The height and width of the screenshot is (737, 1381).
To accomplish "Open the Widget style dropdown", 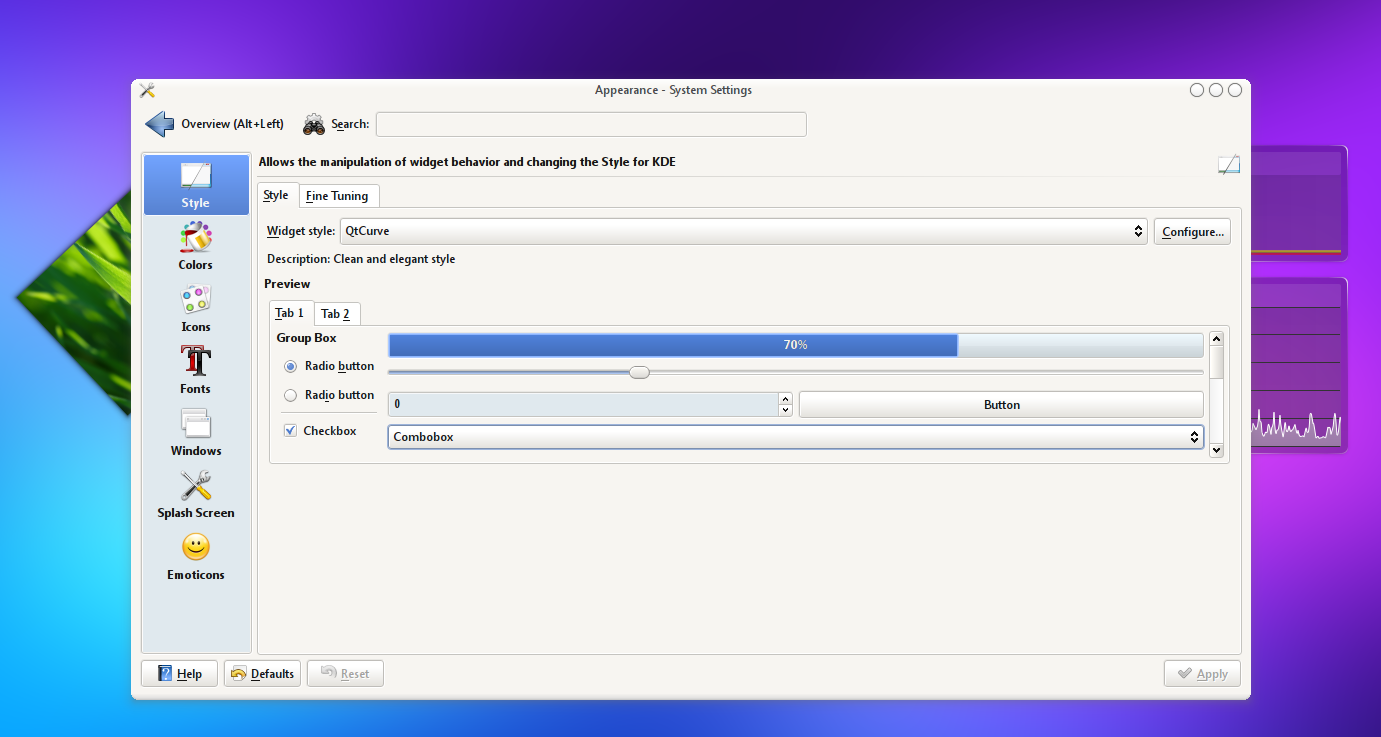I will pyautogui.click(x=743, y=231).
